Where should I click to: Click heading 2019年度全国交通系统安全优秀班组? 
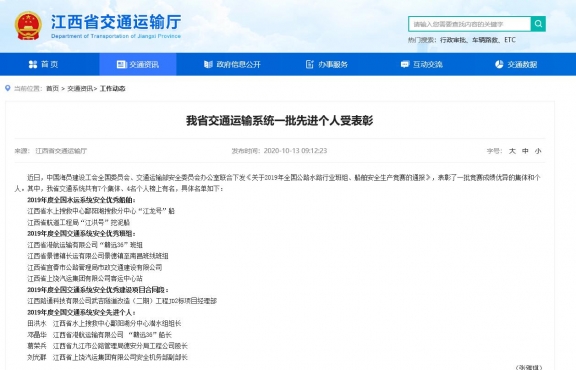click(x=81, y=234)
